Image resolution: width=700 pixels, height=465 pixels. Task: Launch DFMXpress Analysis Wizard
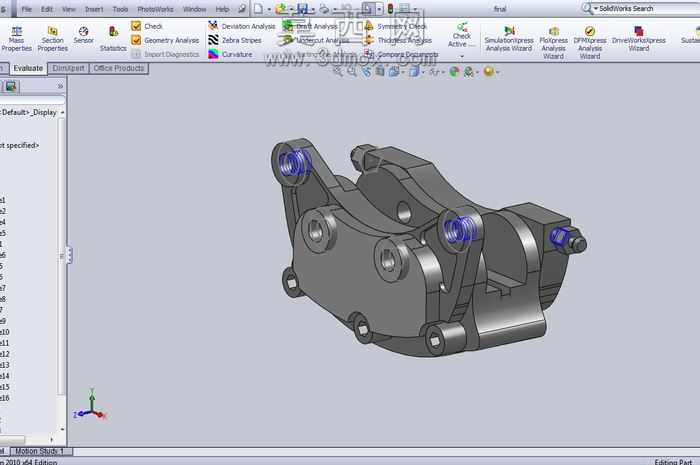point(590,42)
